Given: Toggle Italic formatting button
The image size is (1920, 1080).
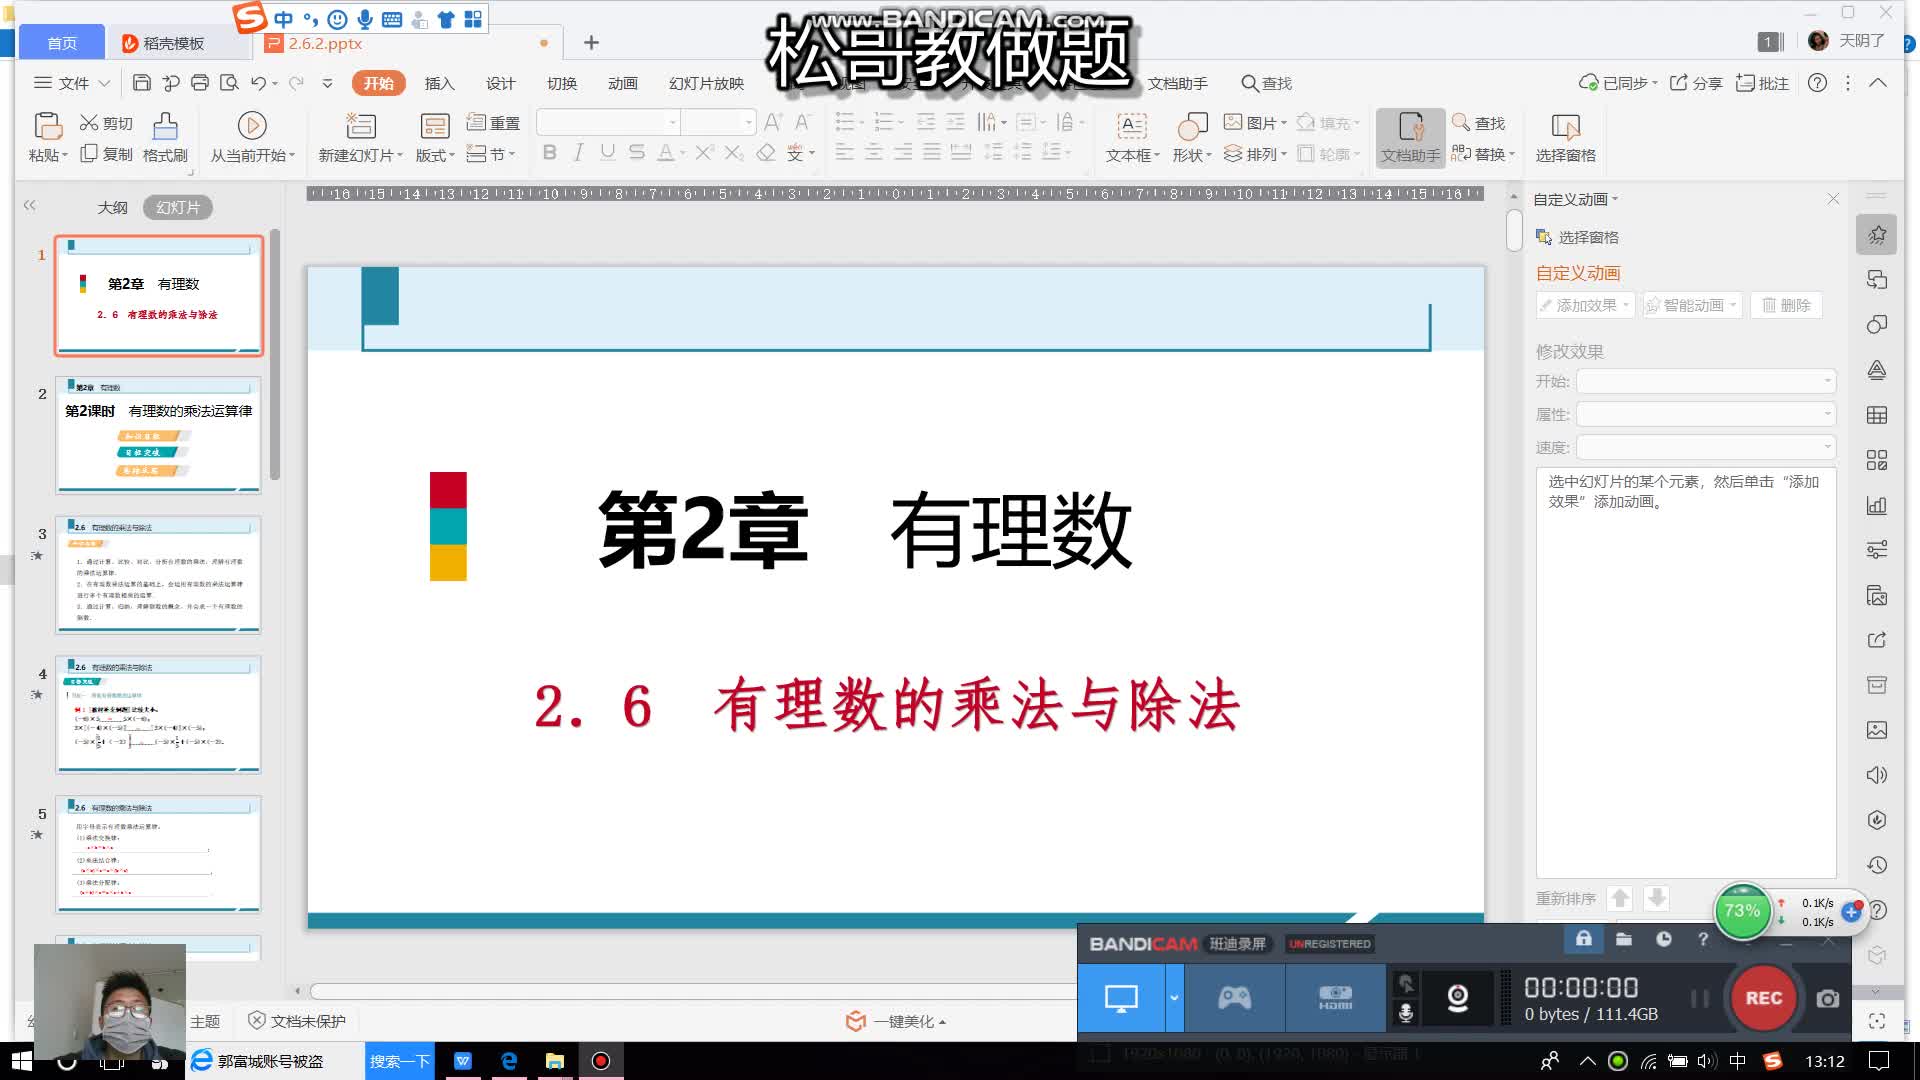Looking at the screenshot, I should pos(578,152).
